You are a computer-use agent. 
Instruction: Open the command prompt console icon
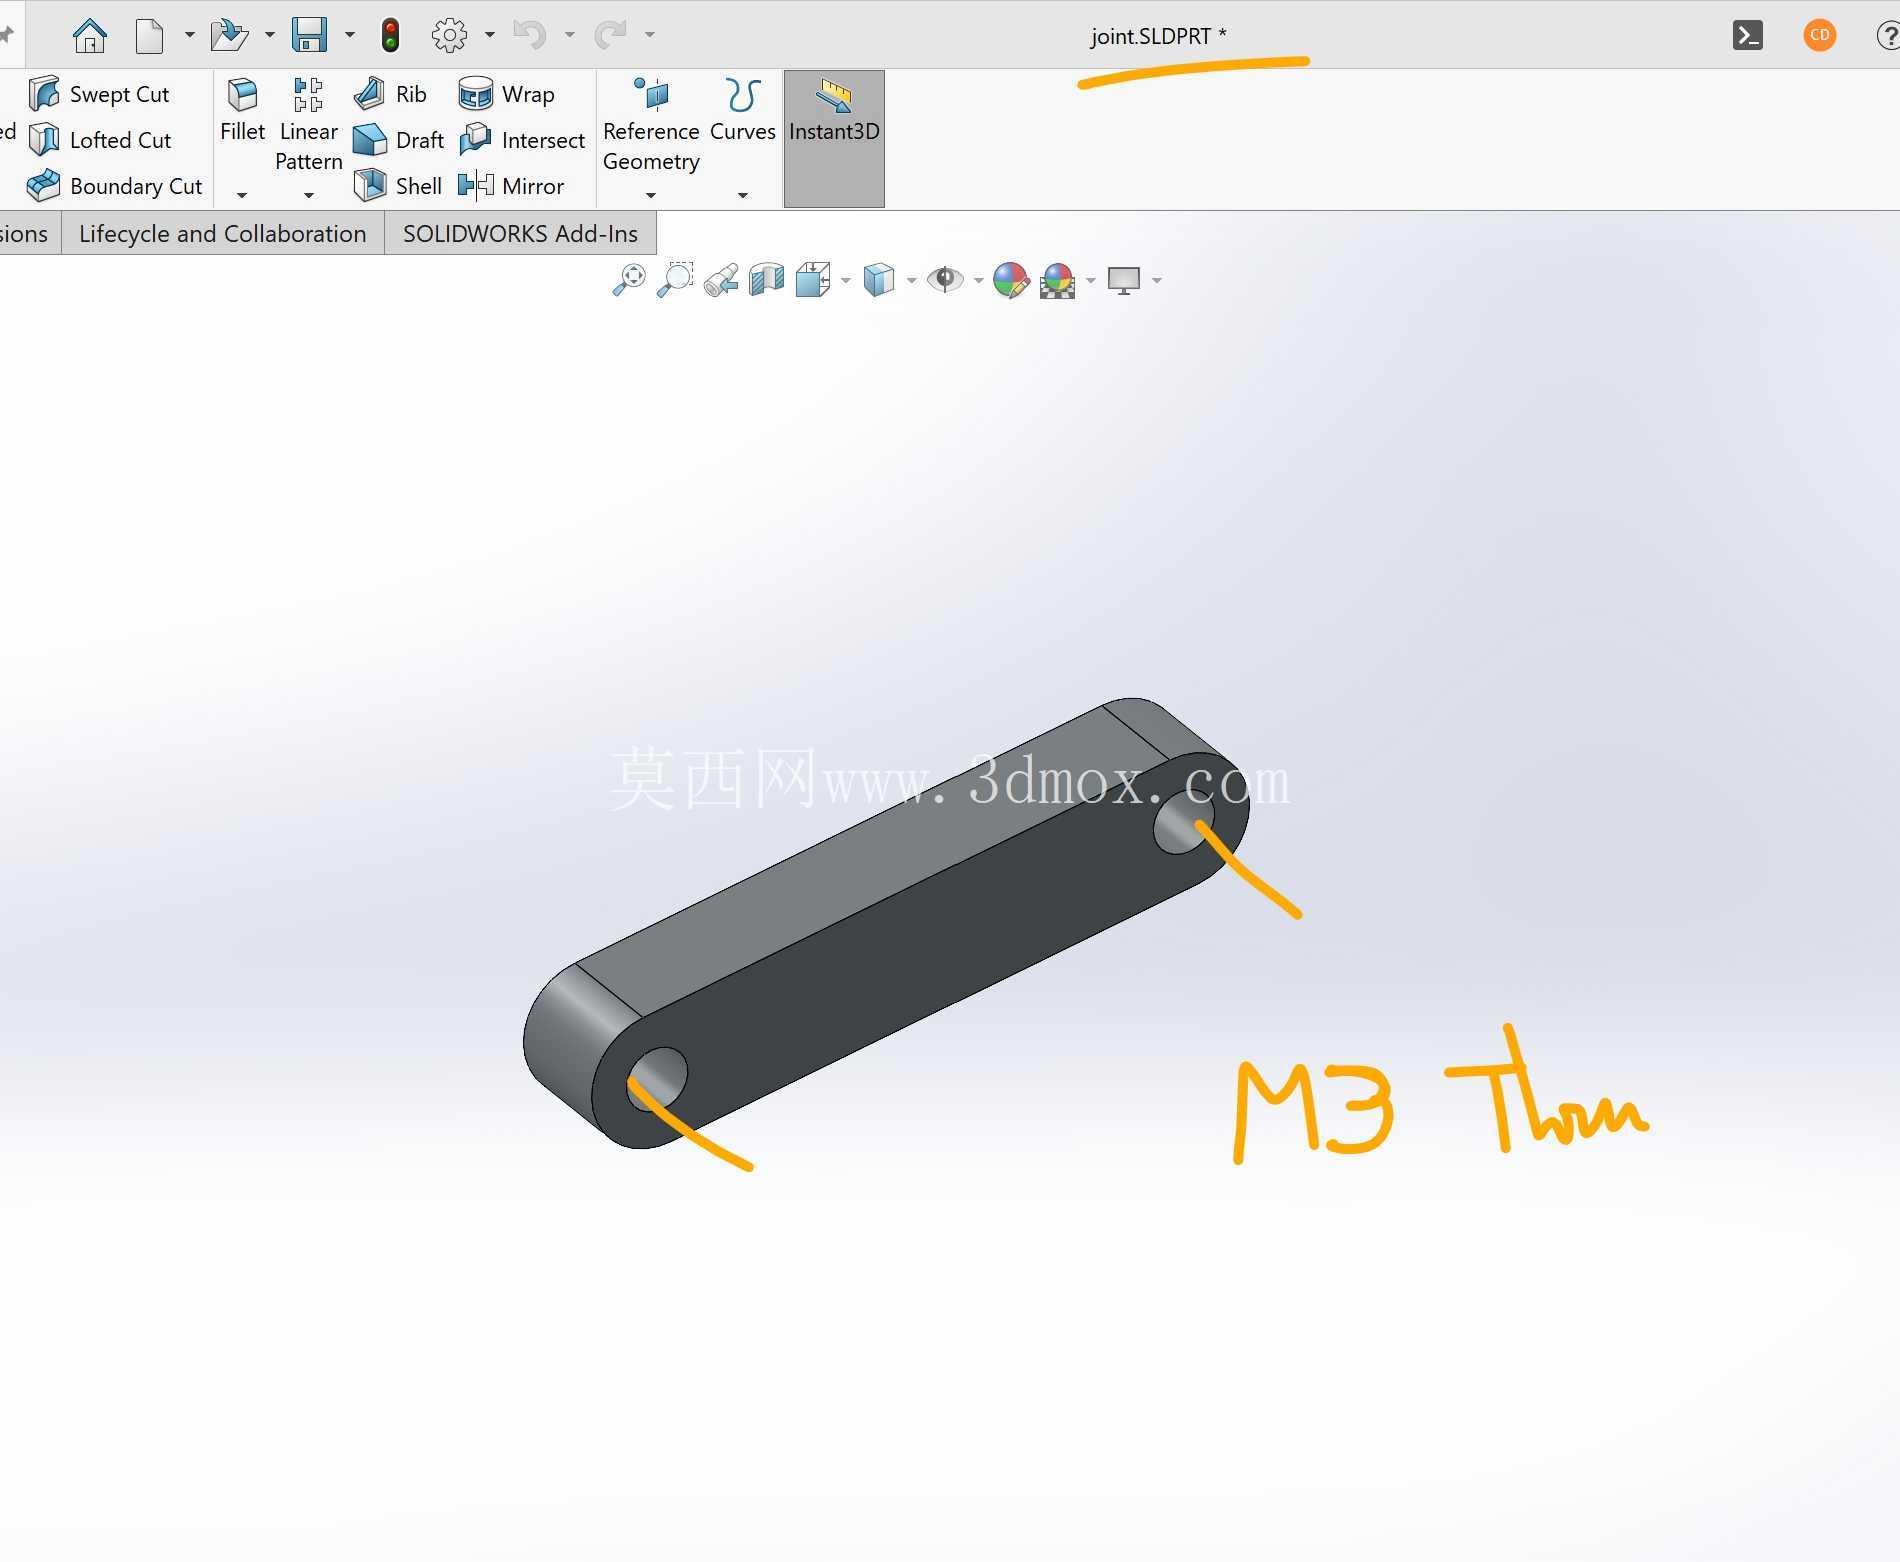1747,35
